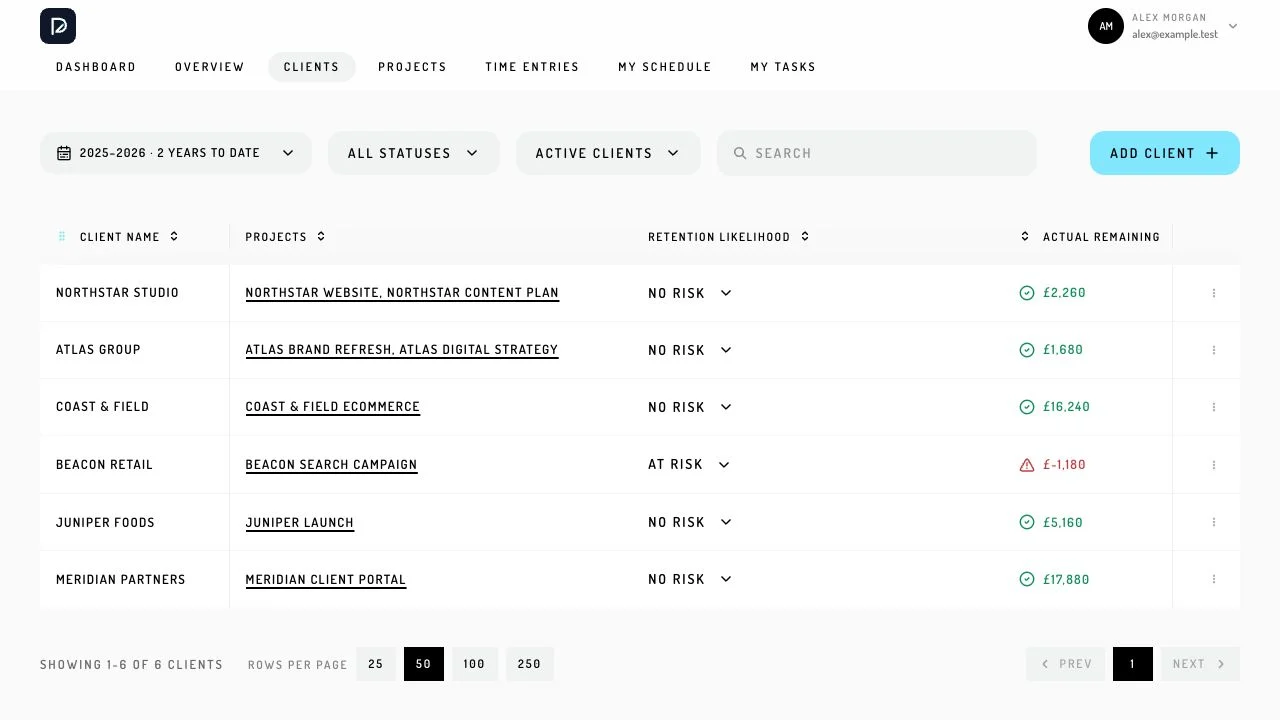Switch to the Projects tab
The width and height of the screenshot is (1280, 720).
click(x=413, y=67)
